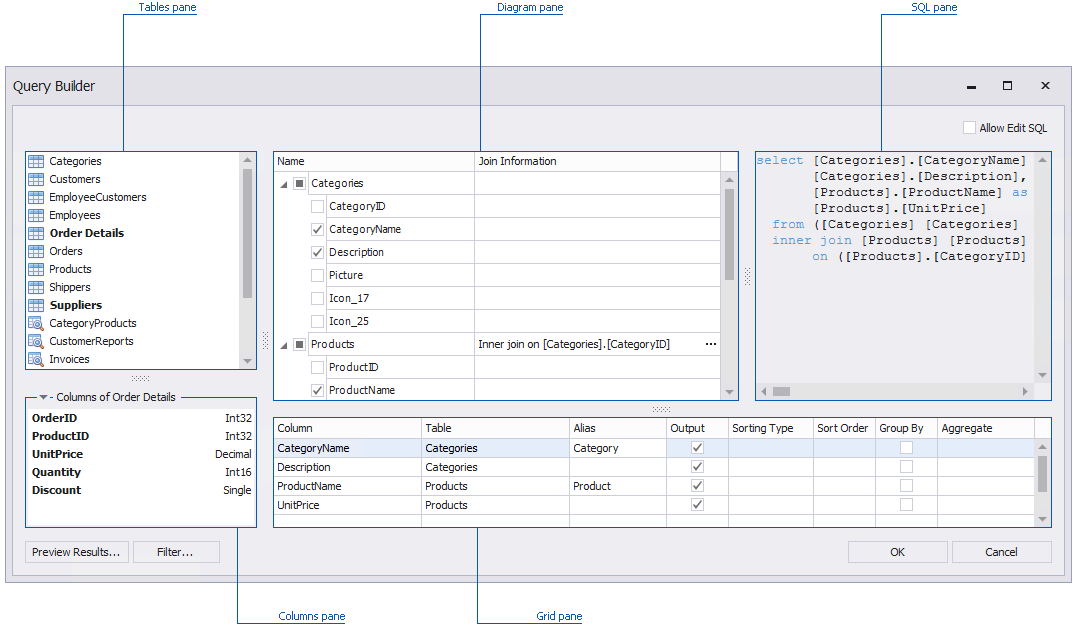This screenshot has height=627, width=1076.
Task: Click the SQL pane scroll-left arrow
Action: point(764,392)
